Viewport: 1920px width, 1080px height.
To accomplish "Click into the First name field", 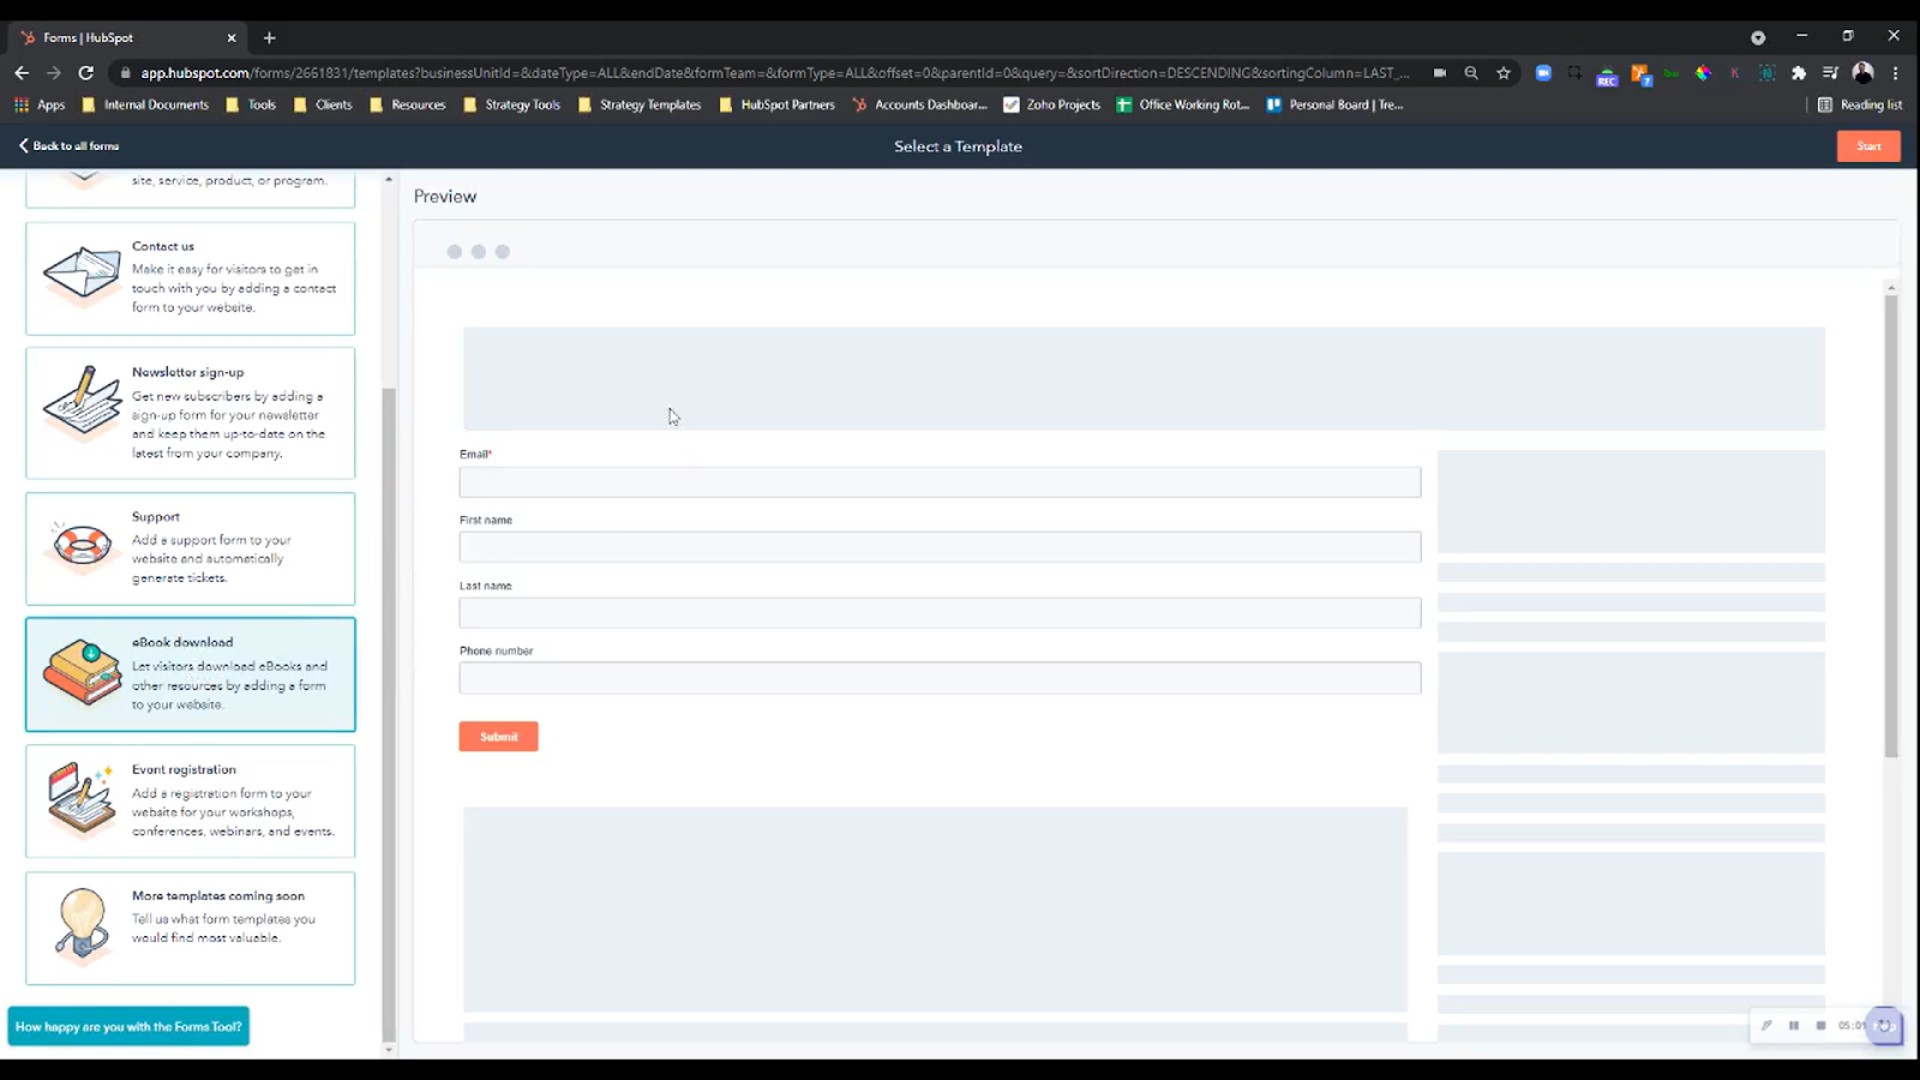I will pos(940,547).
